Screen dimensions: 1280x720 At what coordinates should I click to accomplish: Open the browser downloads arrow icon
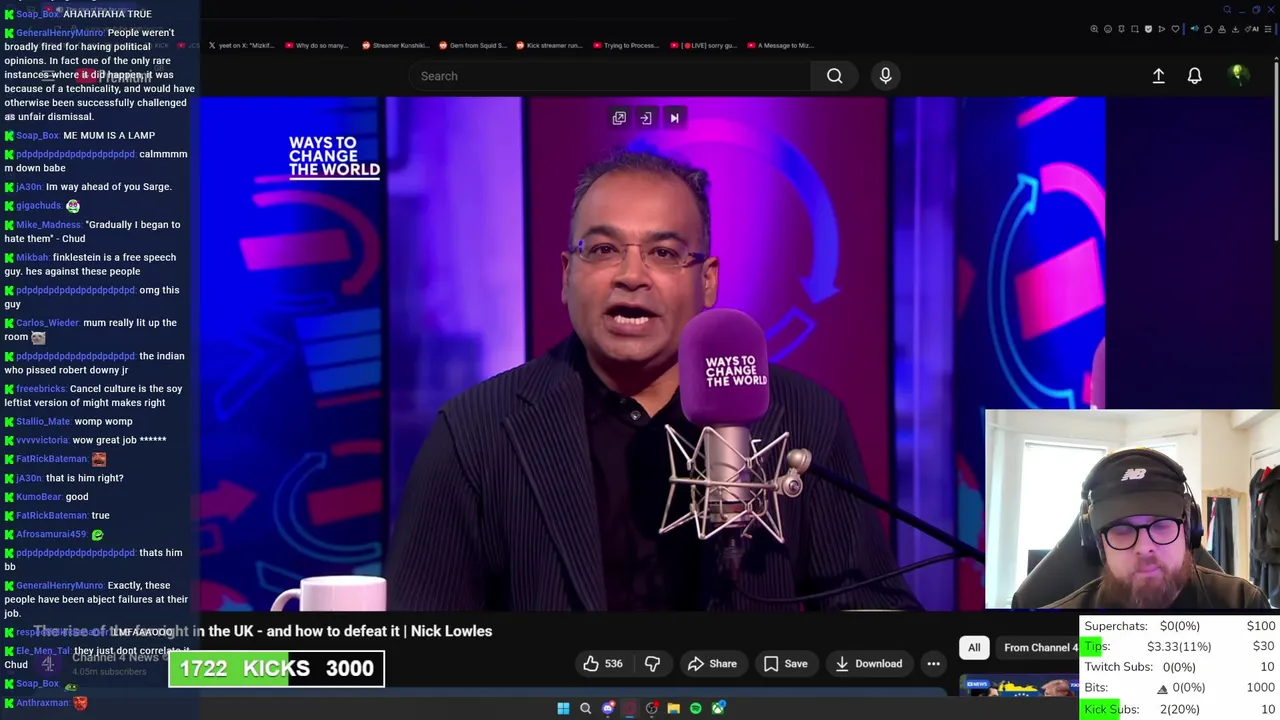(1235, 29)
